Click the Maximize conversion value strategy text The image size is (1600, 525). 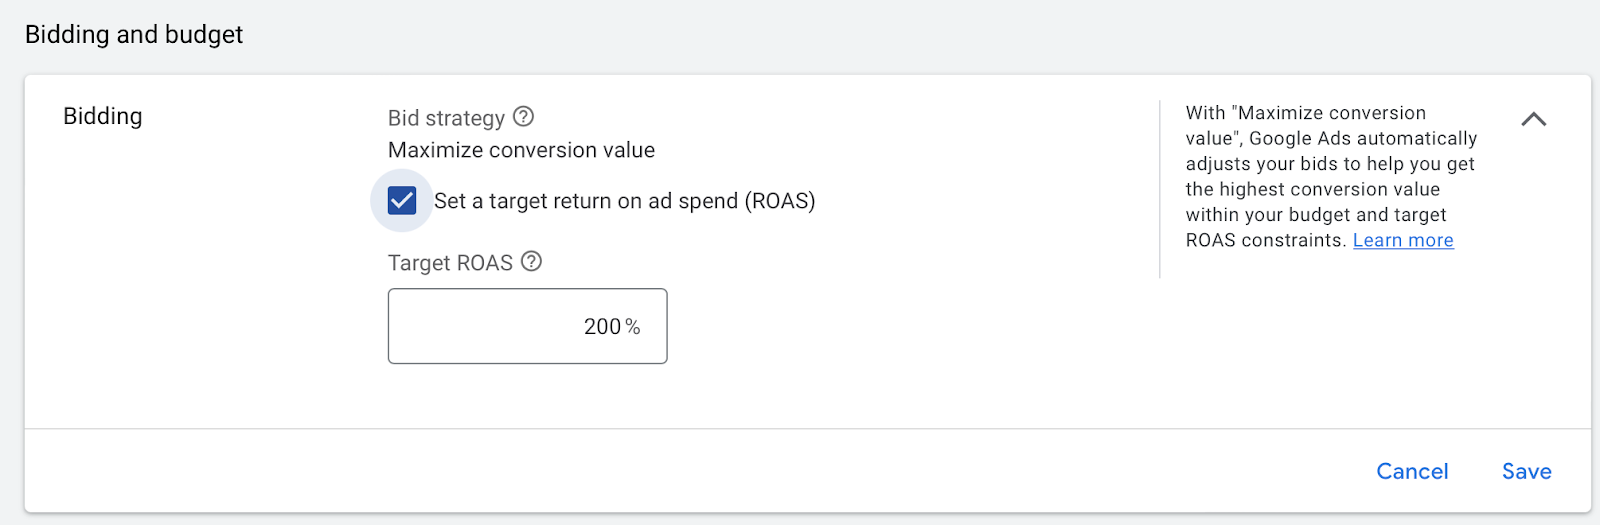(x=521, y=150)
